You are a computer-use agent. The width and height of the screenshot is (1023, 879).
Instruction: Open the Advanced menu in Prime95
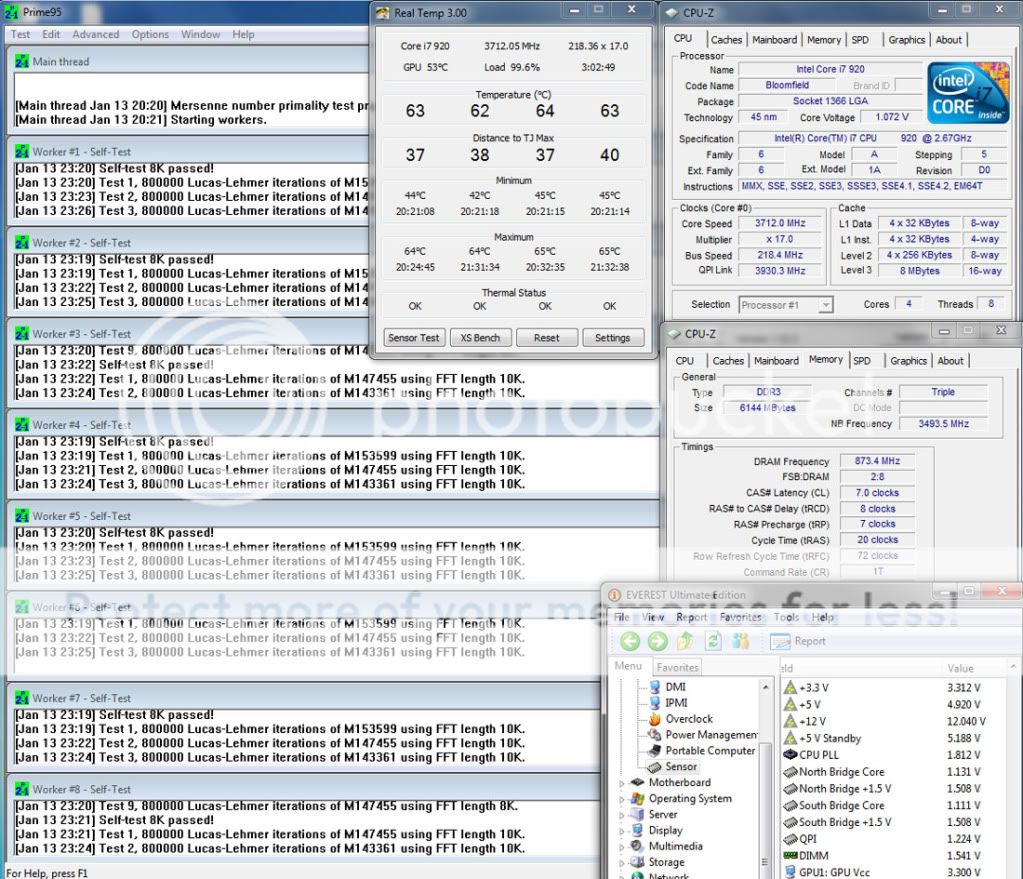click(x=95, y=34)
